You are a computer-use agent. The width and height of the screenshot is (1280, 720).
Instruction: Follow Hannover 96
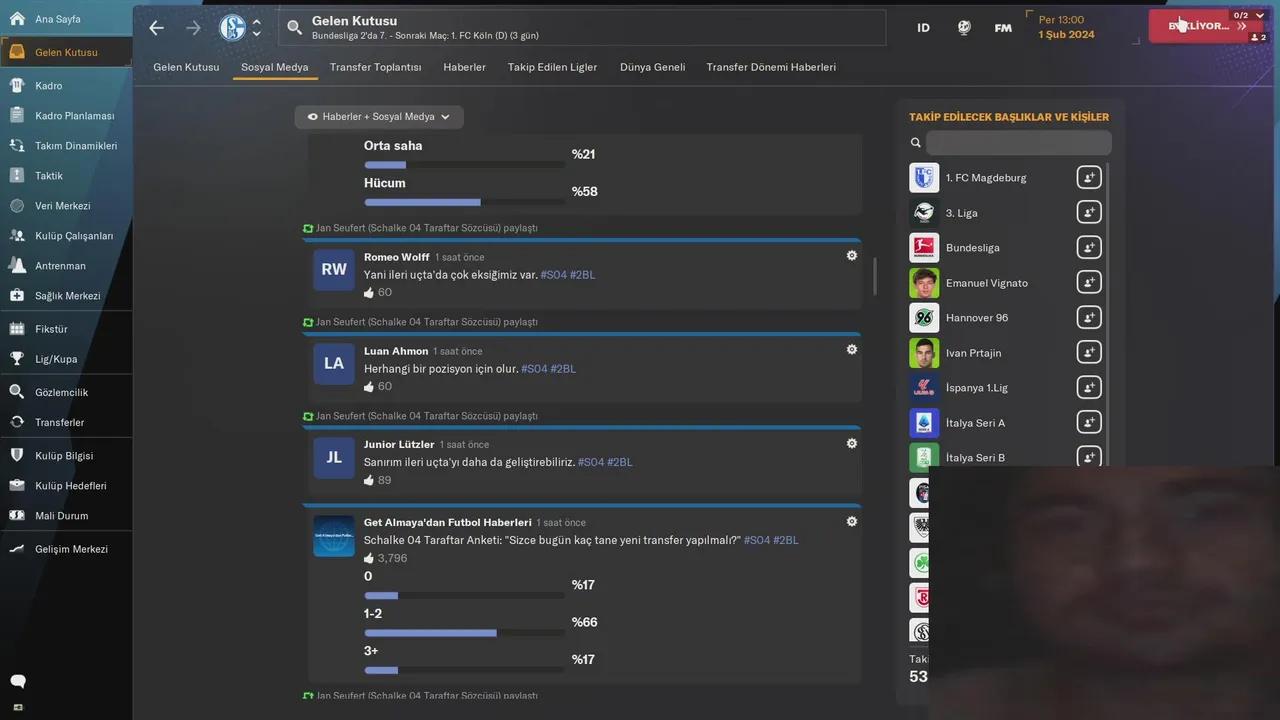click(1089, 317)
